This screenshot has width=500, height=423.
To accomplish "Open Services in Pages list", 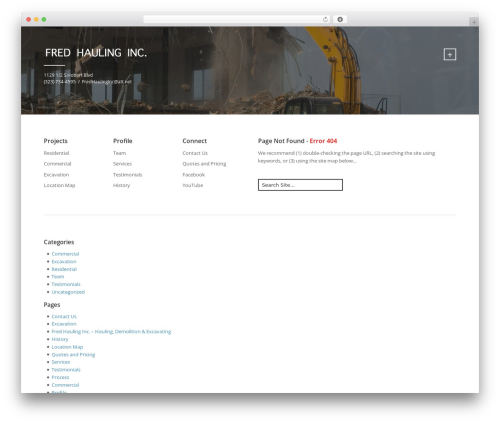I will (x=61, y=362).
